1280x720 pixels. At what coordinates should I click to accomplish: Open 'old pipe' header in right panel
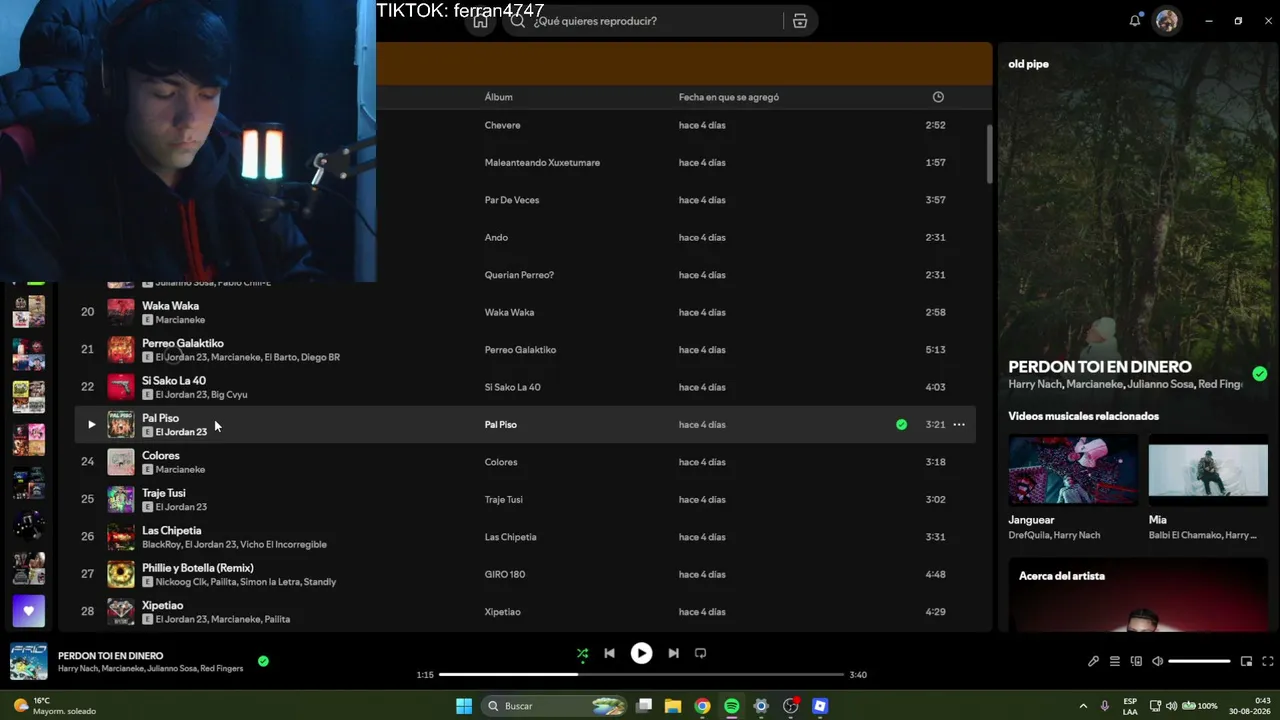click(1028, 64)
